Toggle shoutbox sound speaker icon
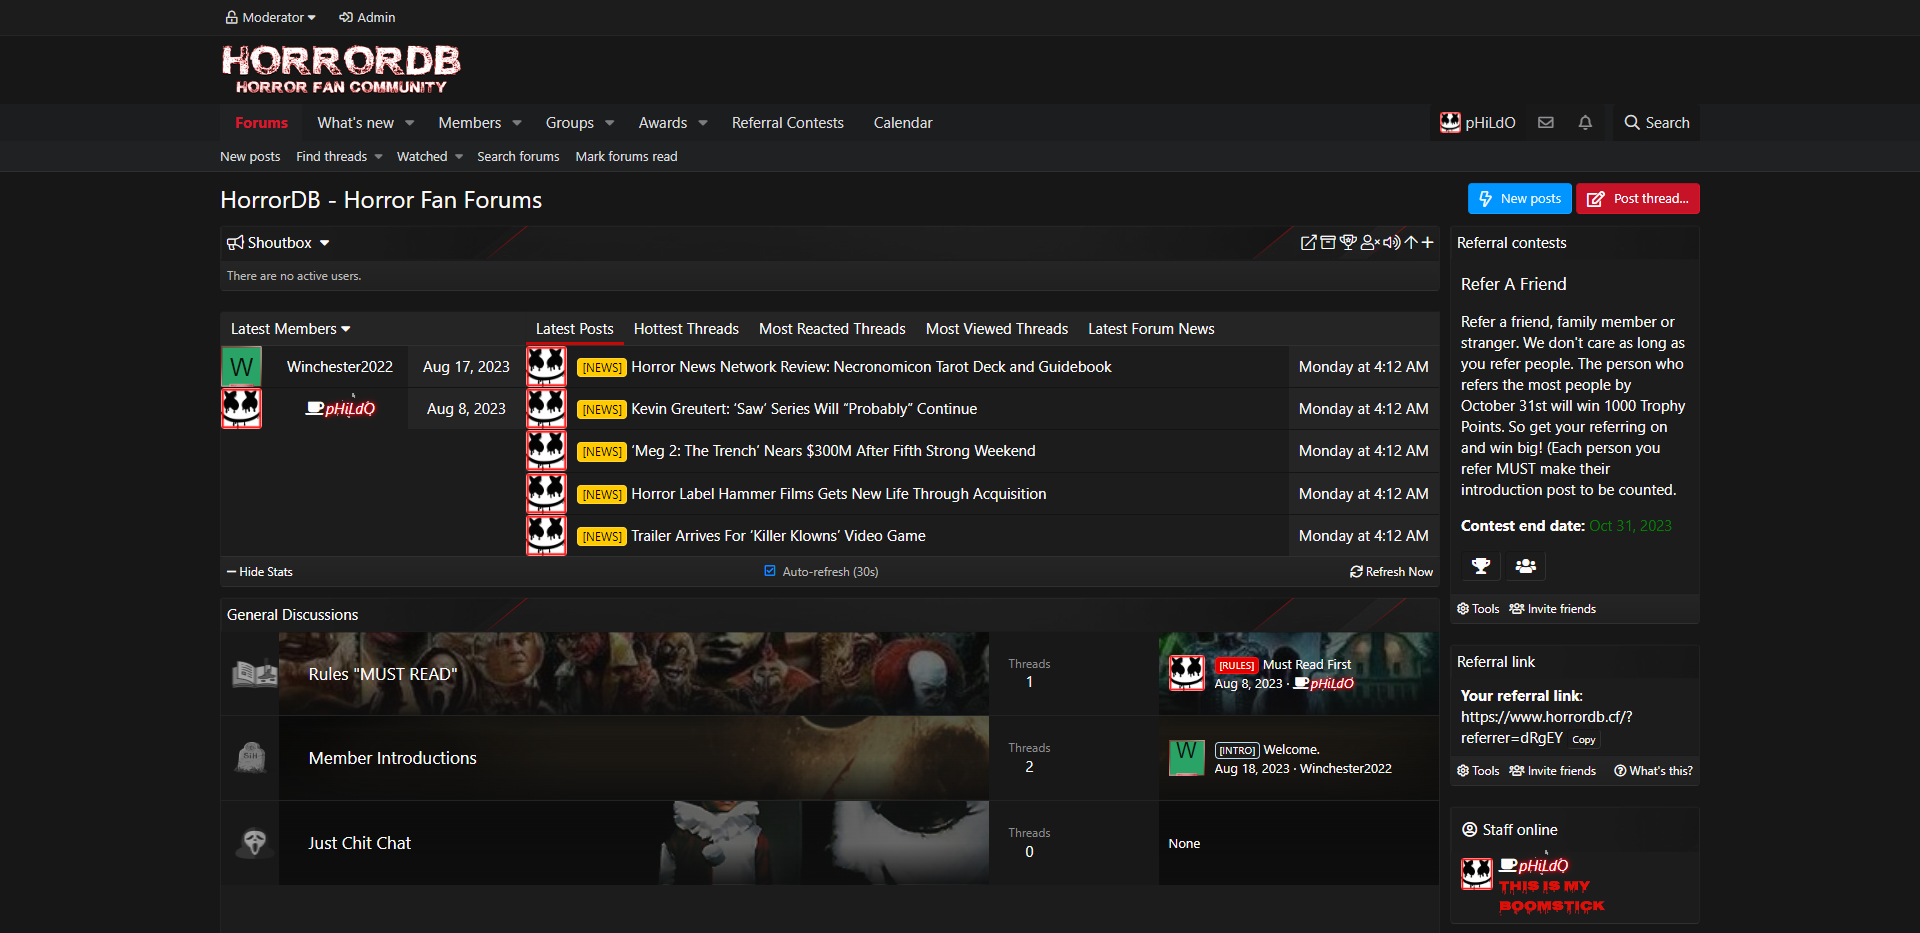This screenshot has height=933, width=1920. 1391,243
